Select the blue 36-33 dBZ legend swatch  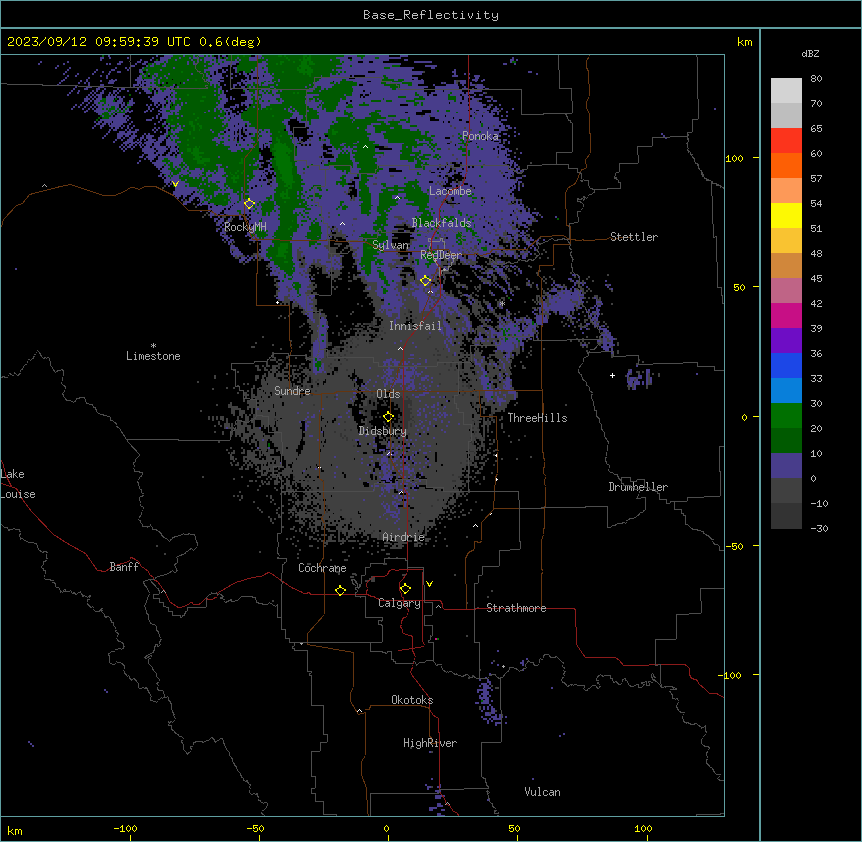[x=786, y=365]
